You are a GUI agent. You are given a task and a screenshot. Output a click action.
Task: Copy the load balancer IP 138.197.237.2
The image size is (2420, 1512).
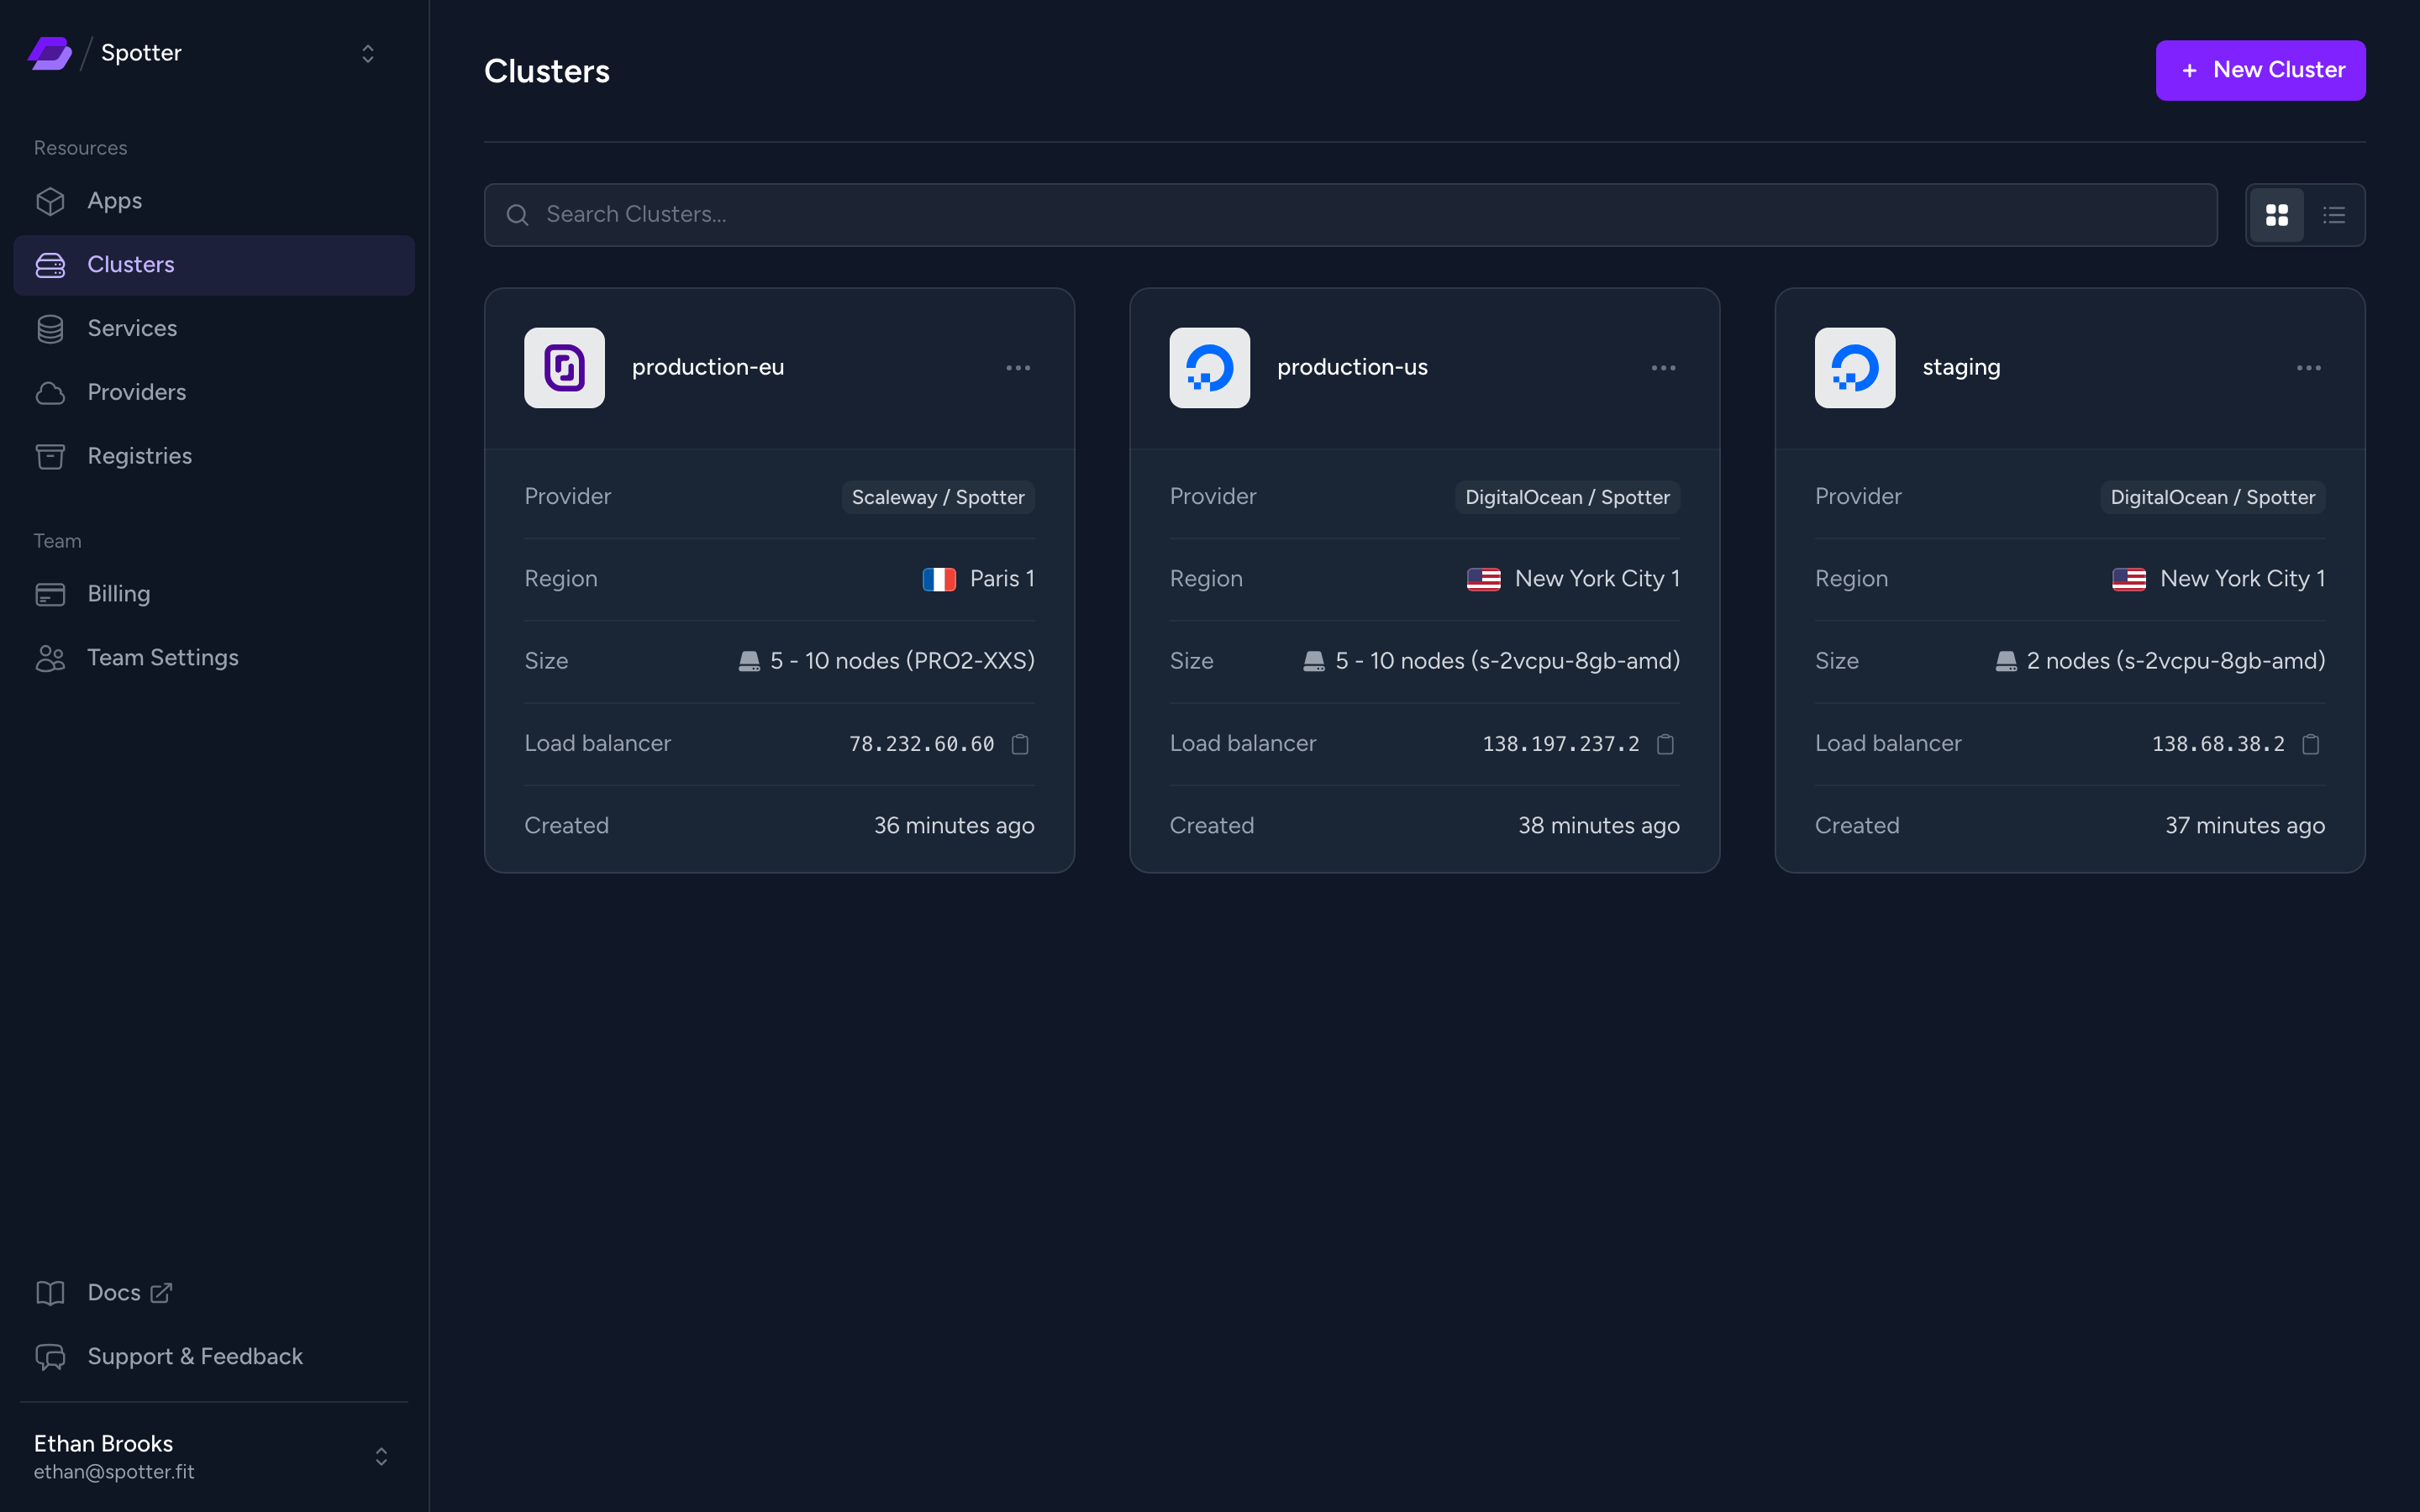1665,744
